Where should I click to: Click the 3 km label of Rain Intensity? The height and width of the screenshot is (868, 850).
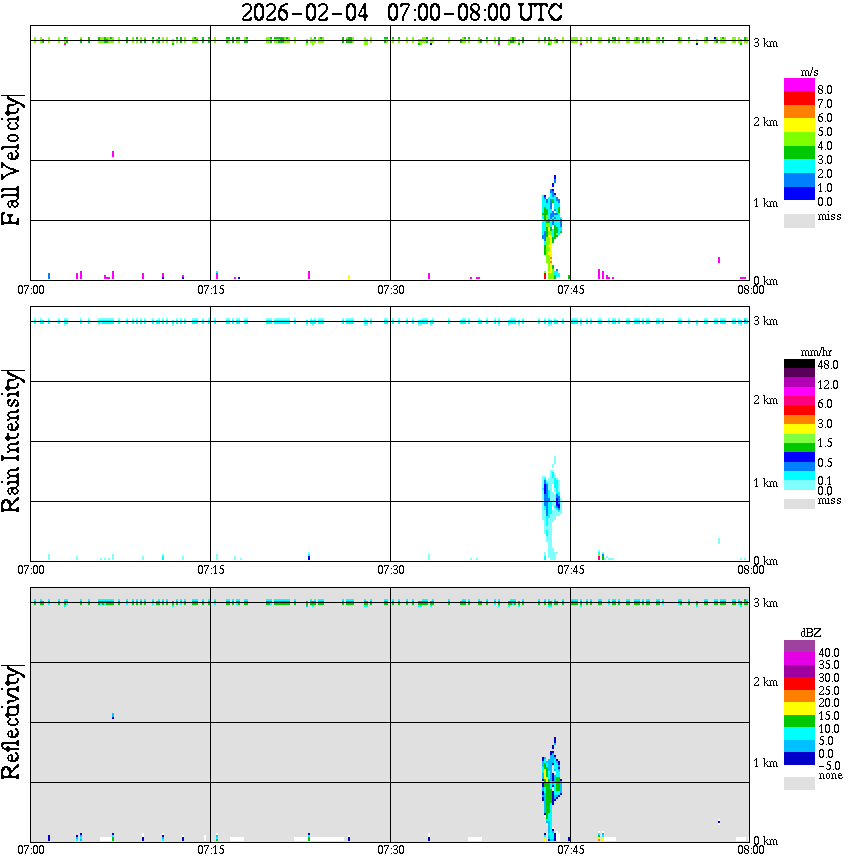pos(765,321)
